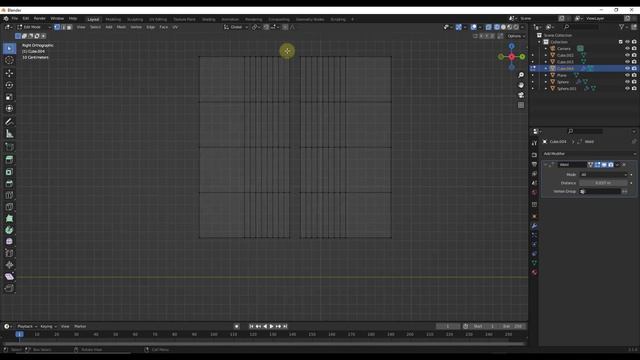Open the Window menu
Image resolution: width=640 pixels, height=360 pixels.
click(x=57, y=19)
